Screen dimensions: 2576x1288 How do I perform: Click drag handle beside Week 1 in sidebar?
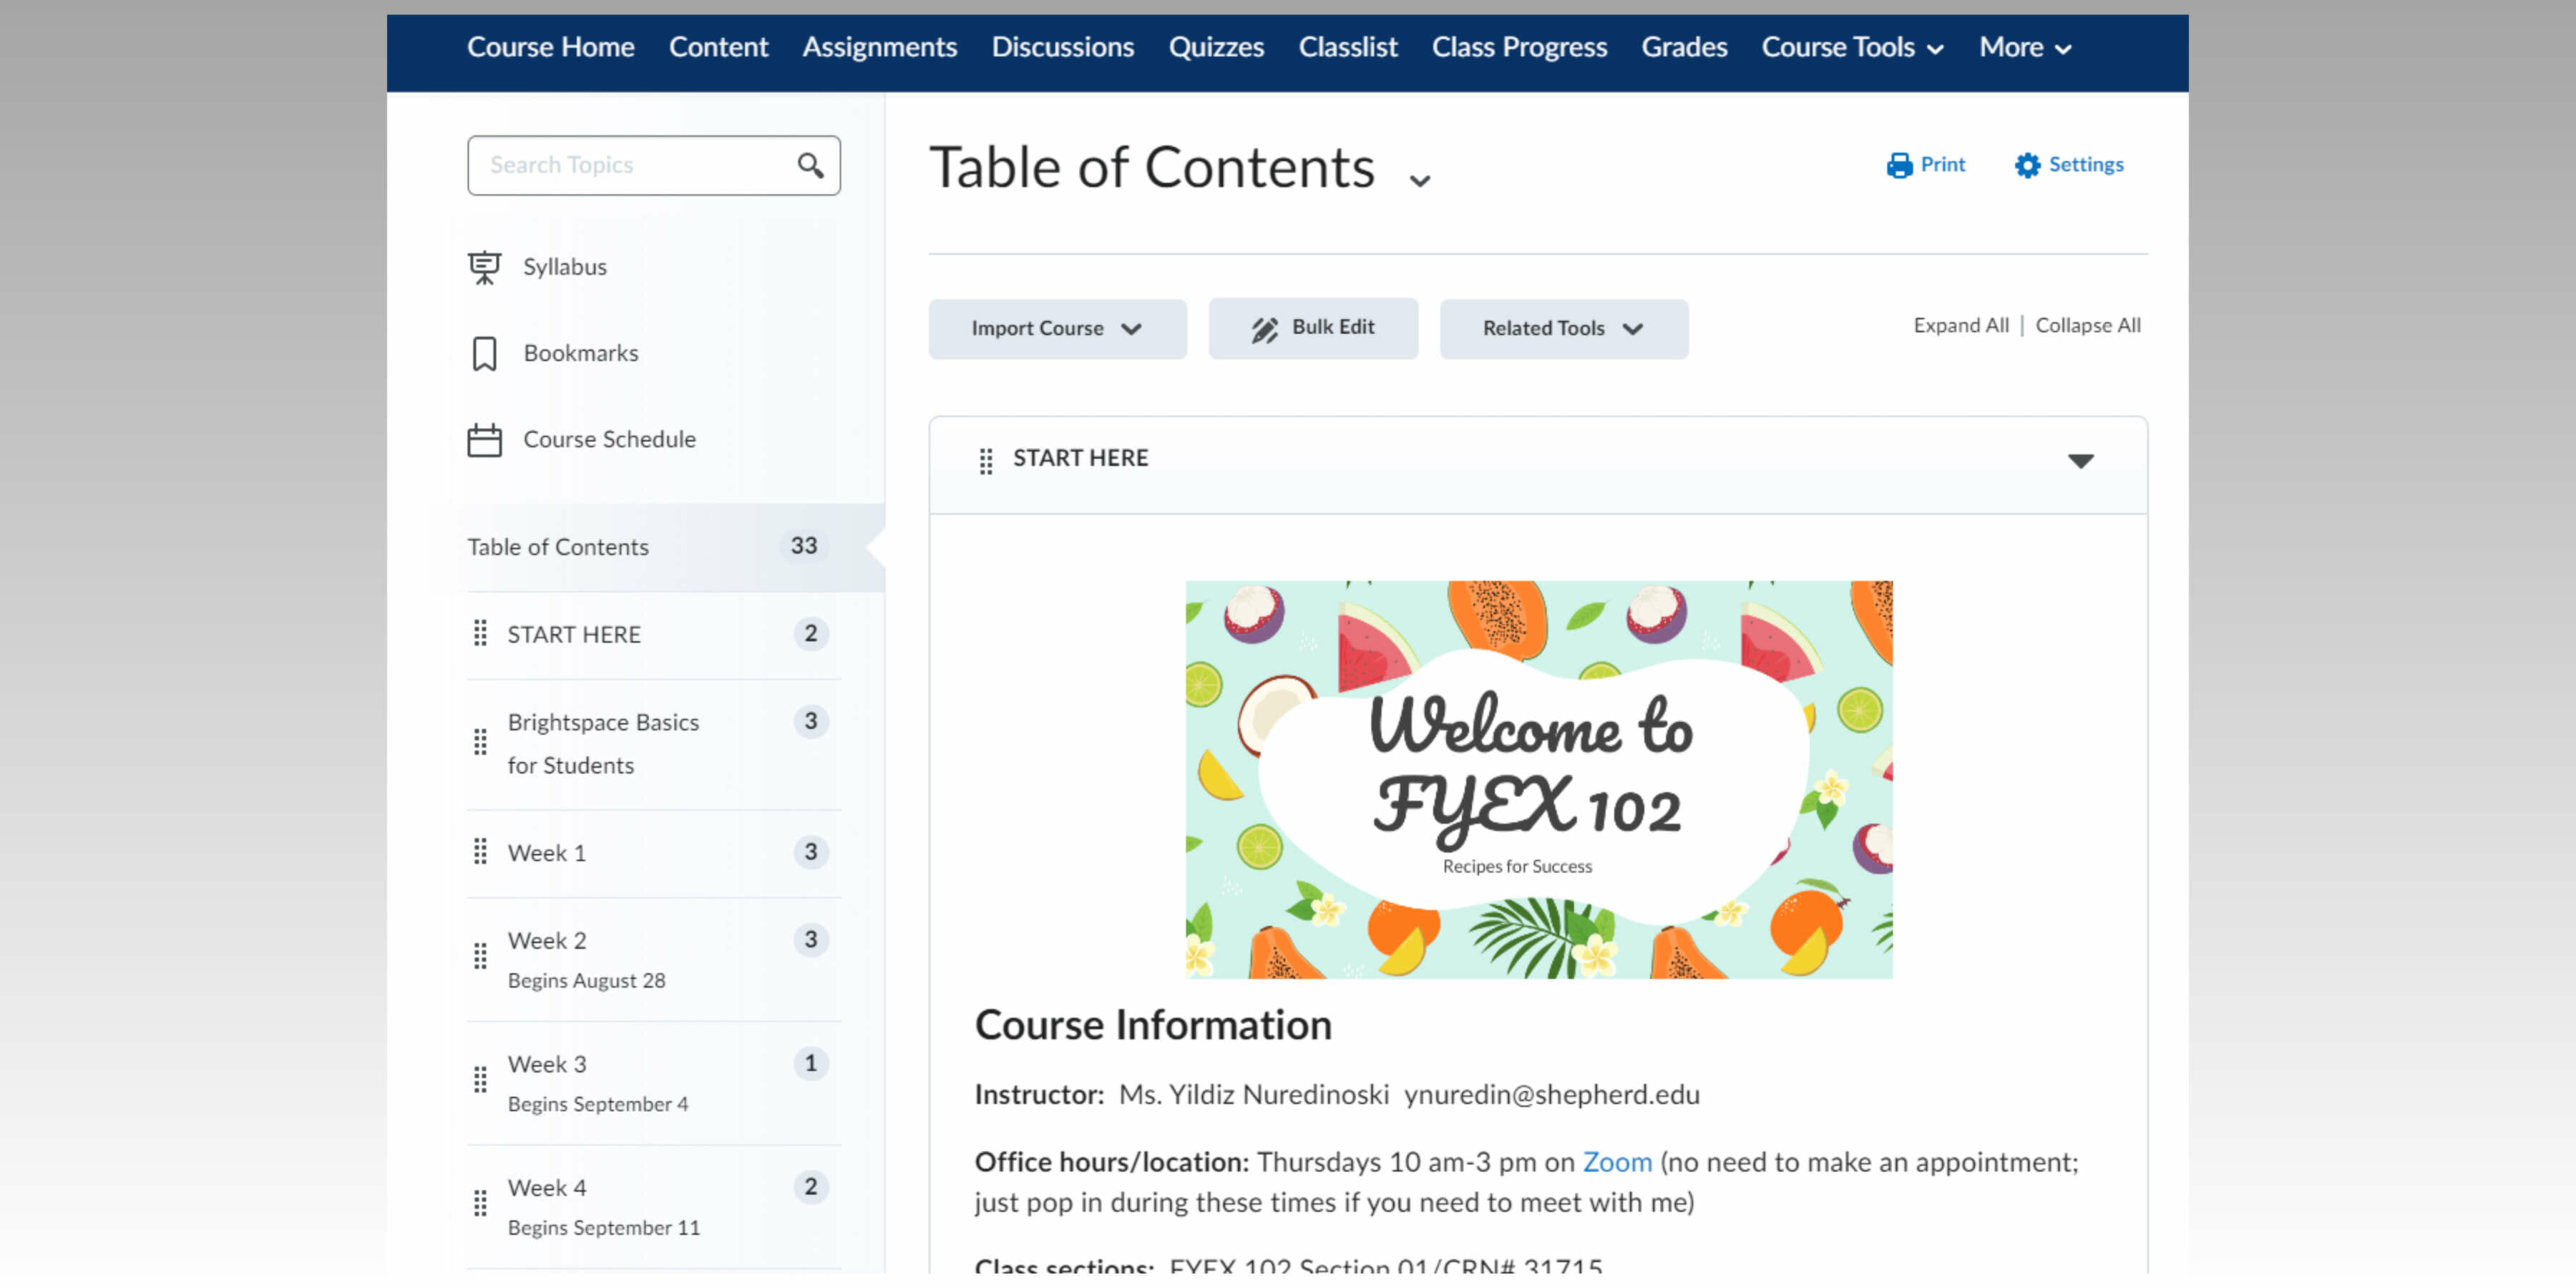480,852
